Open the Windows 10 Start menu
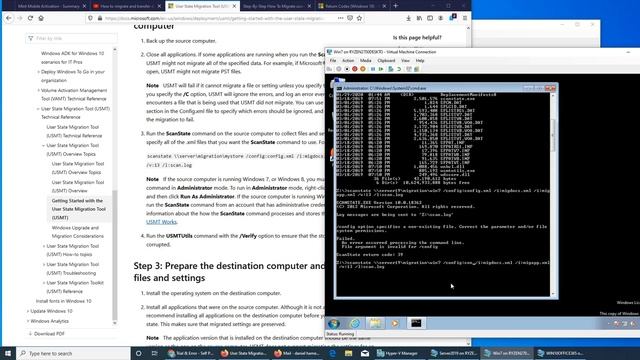The height and width of the screenshot is (360, 640). (x=7, y=353)
